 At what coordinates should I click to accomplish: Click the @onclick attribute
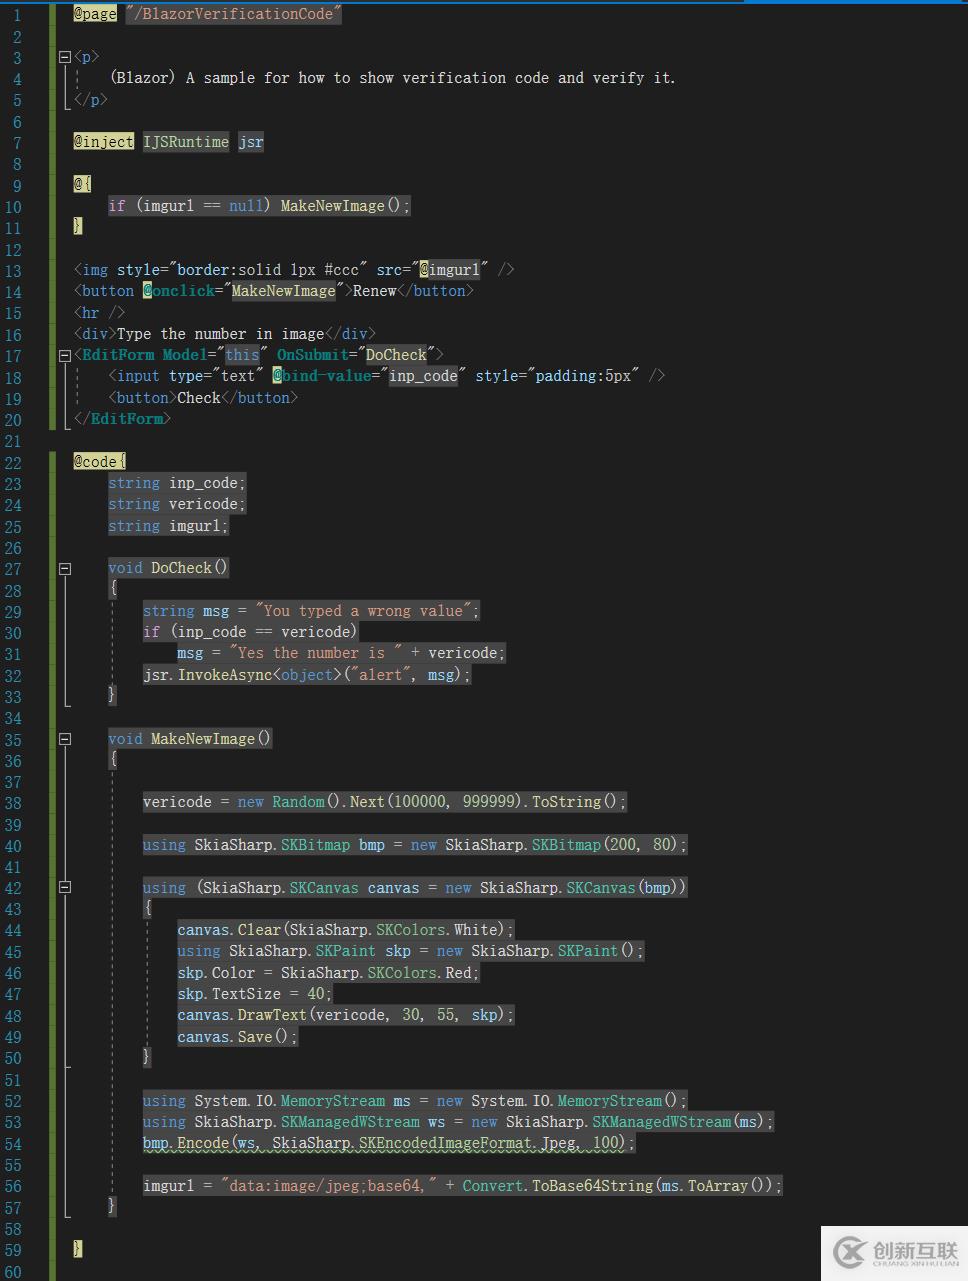(x=179, y=291)
